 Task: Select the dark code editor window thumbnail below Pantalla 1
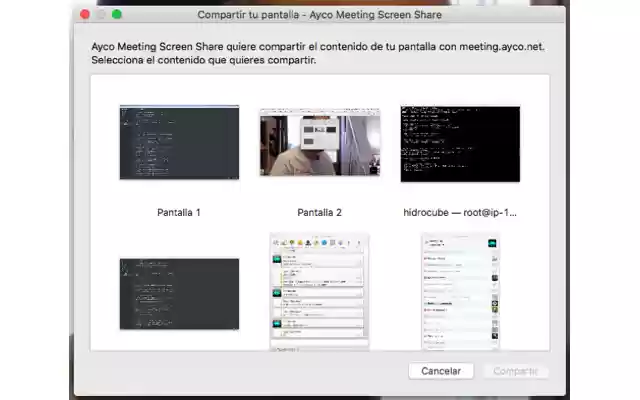click(179, 293)
